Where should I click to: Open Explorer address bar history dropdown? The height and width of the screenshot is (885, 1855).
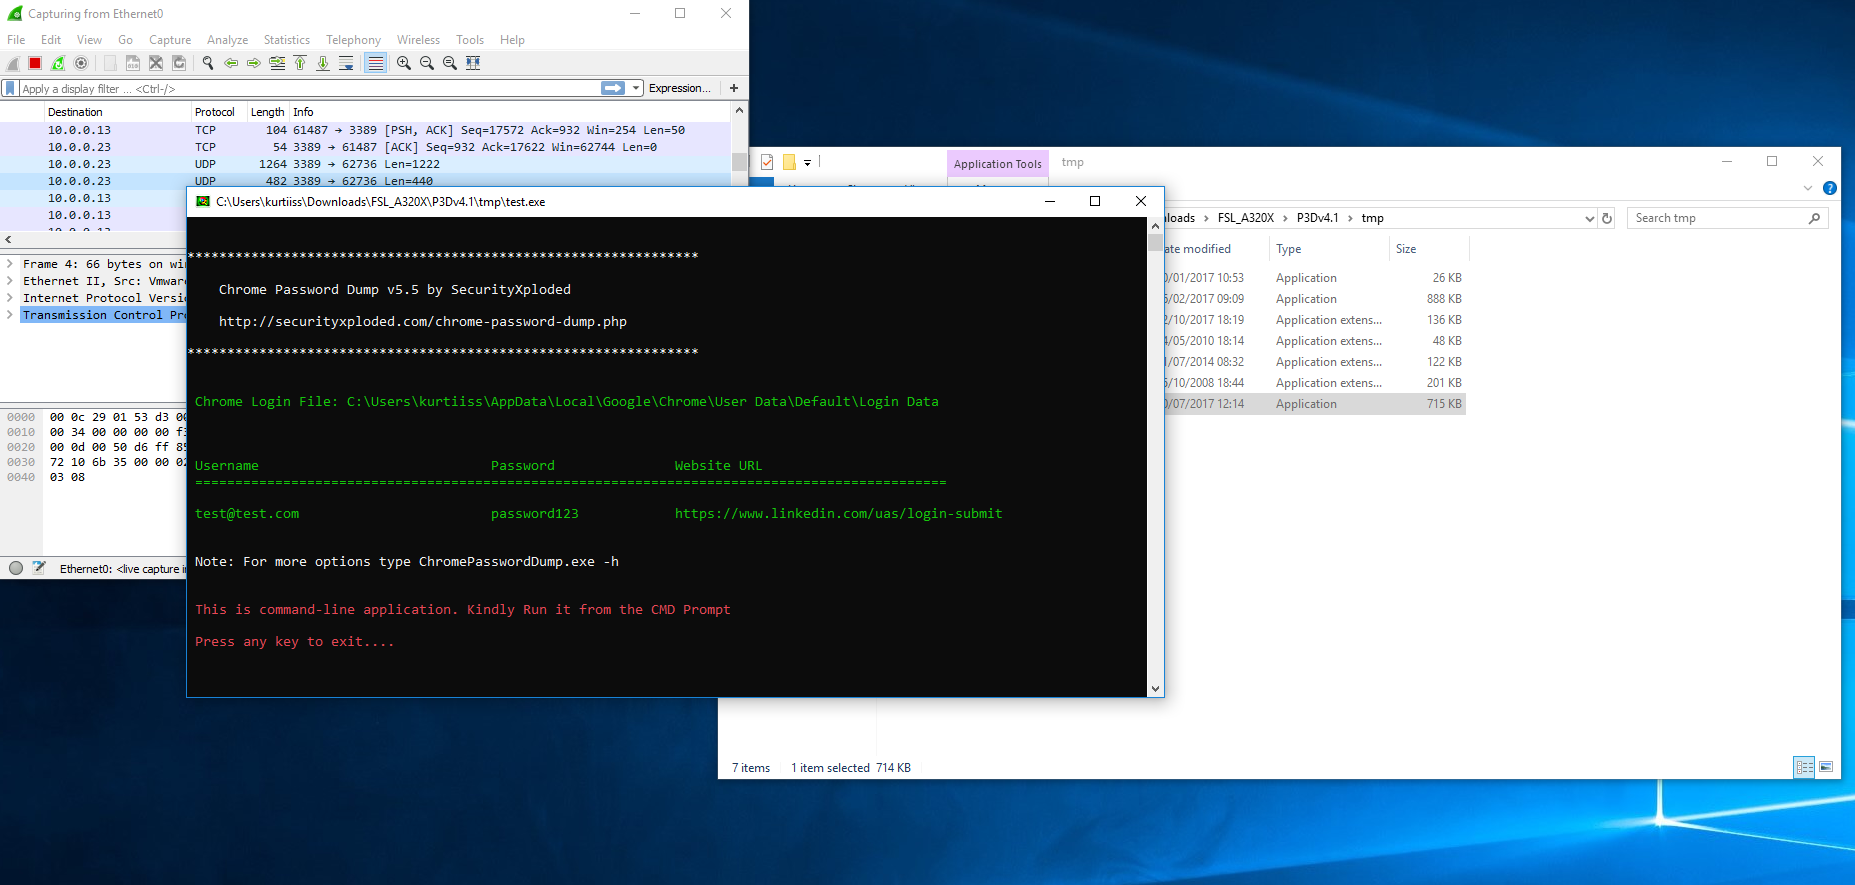coord(1589,218)
